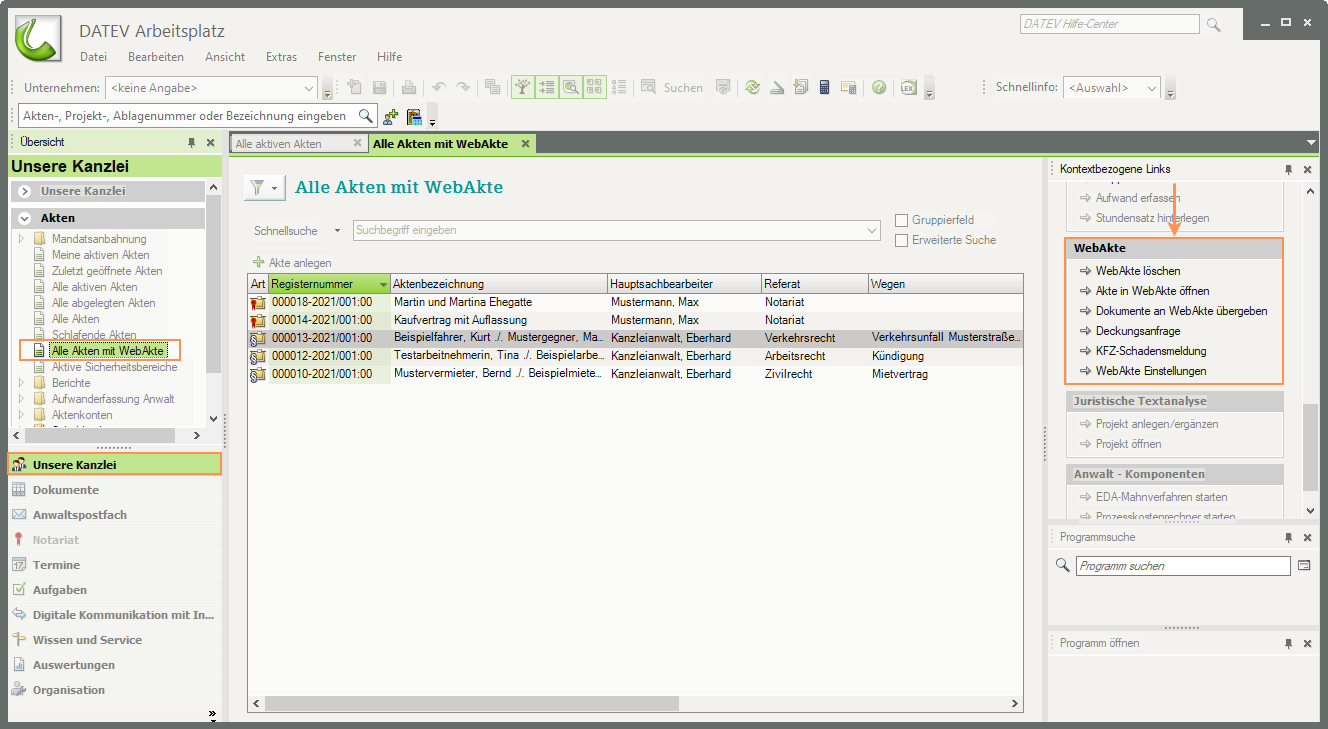Open the Schnellinfo Auswahl dropdown

point(1111,88)
